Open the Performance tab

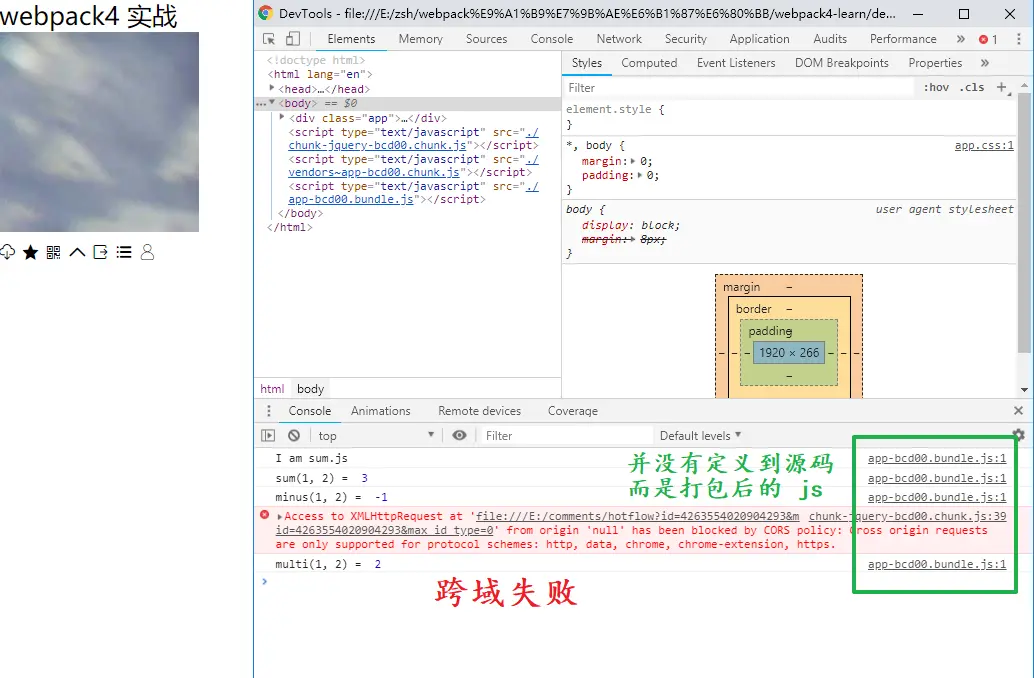pos(903,39)
